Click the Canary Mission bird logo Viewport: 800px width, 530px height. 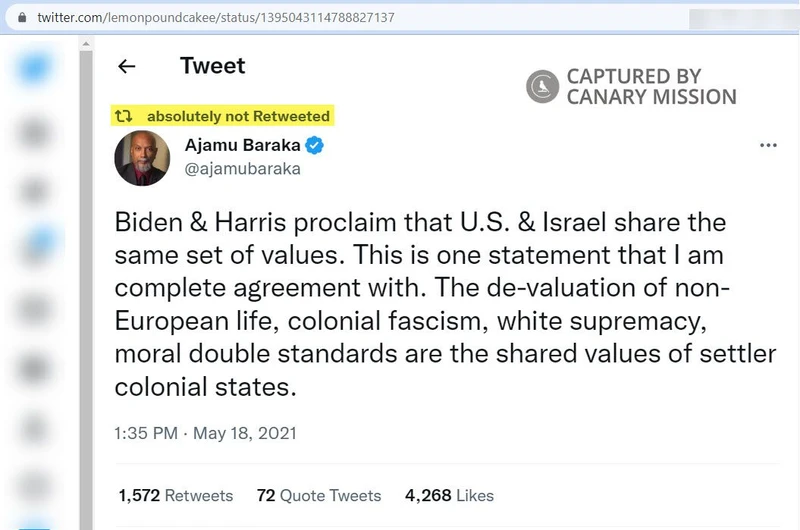pos(543,87)
